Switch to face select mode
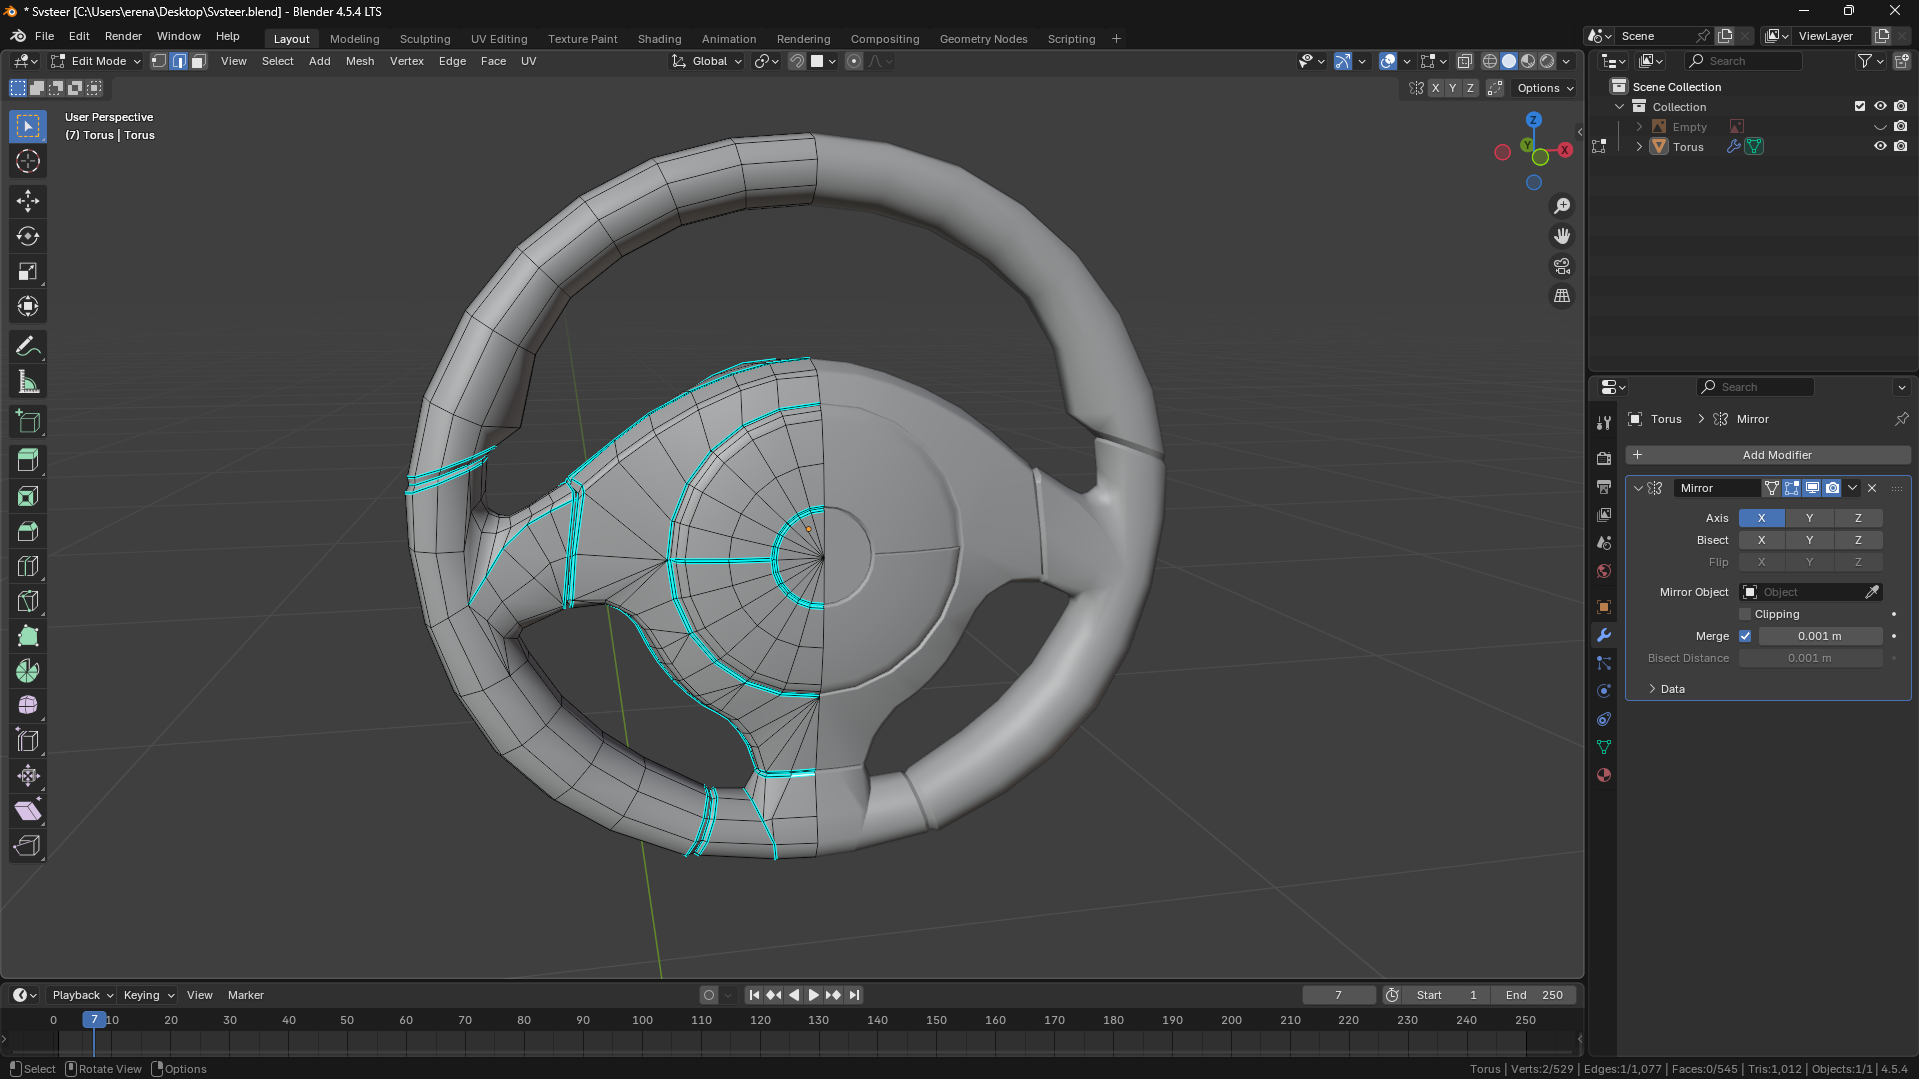Screen dimensions: 1919x1079 point(198,61)
